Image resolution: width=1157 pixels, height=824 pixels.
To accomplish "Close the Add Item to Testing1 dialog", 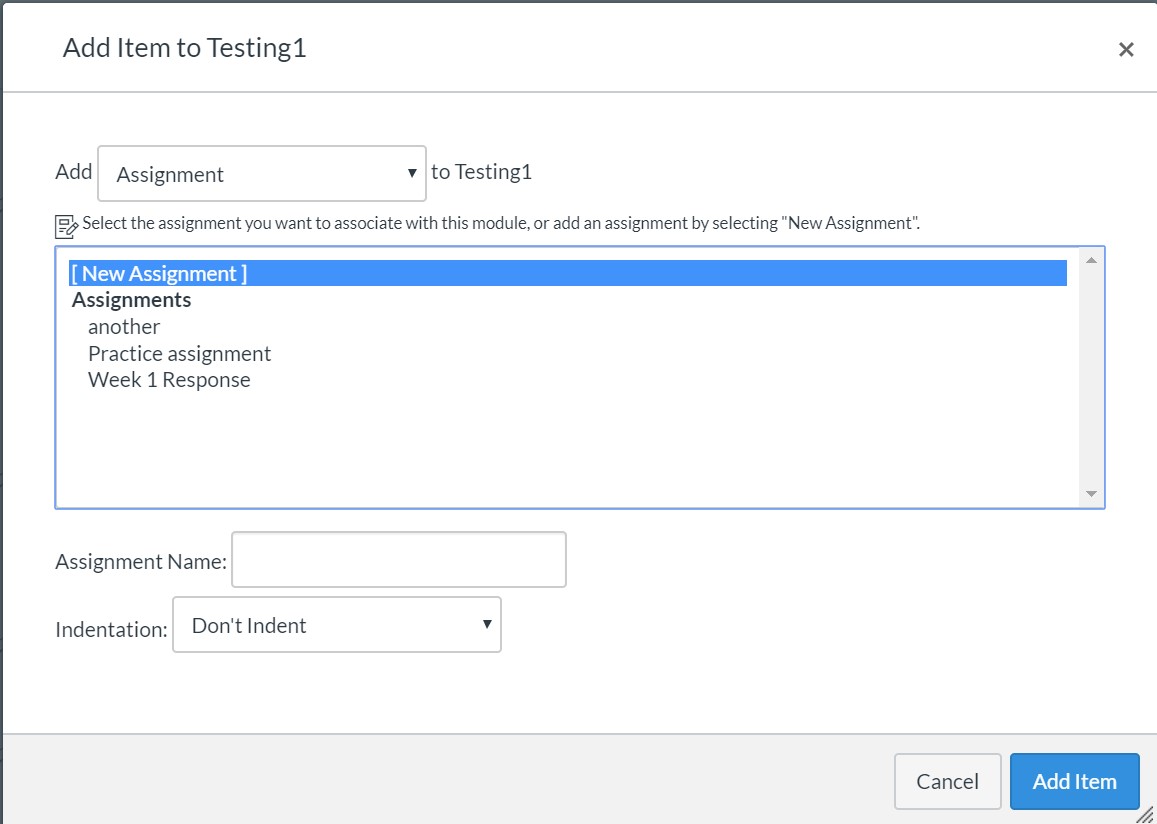I will click(1126, 49).
